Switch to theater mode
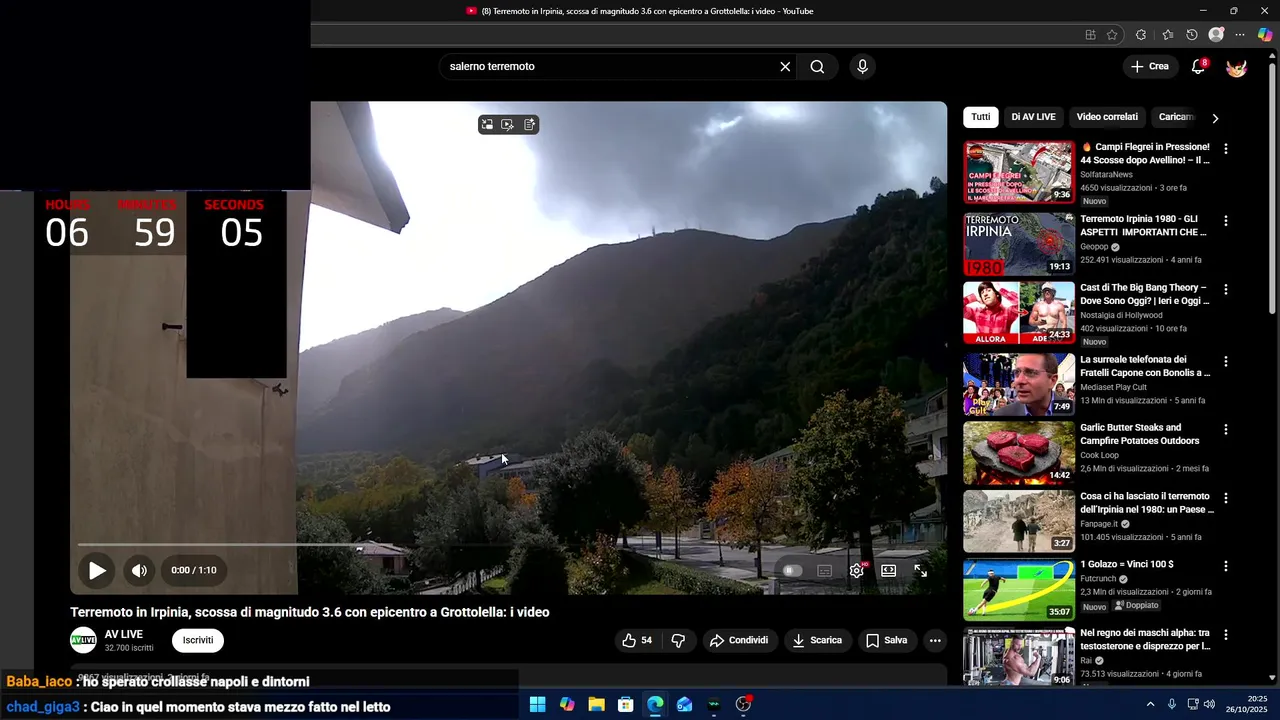The width and height of the screenshot is (1280, 720). click(888, 571)
